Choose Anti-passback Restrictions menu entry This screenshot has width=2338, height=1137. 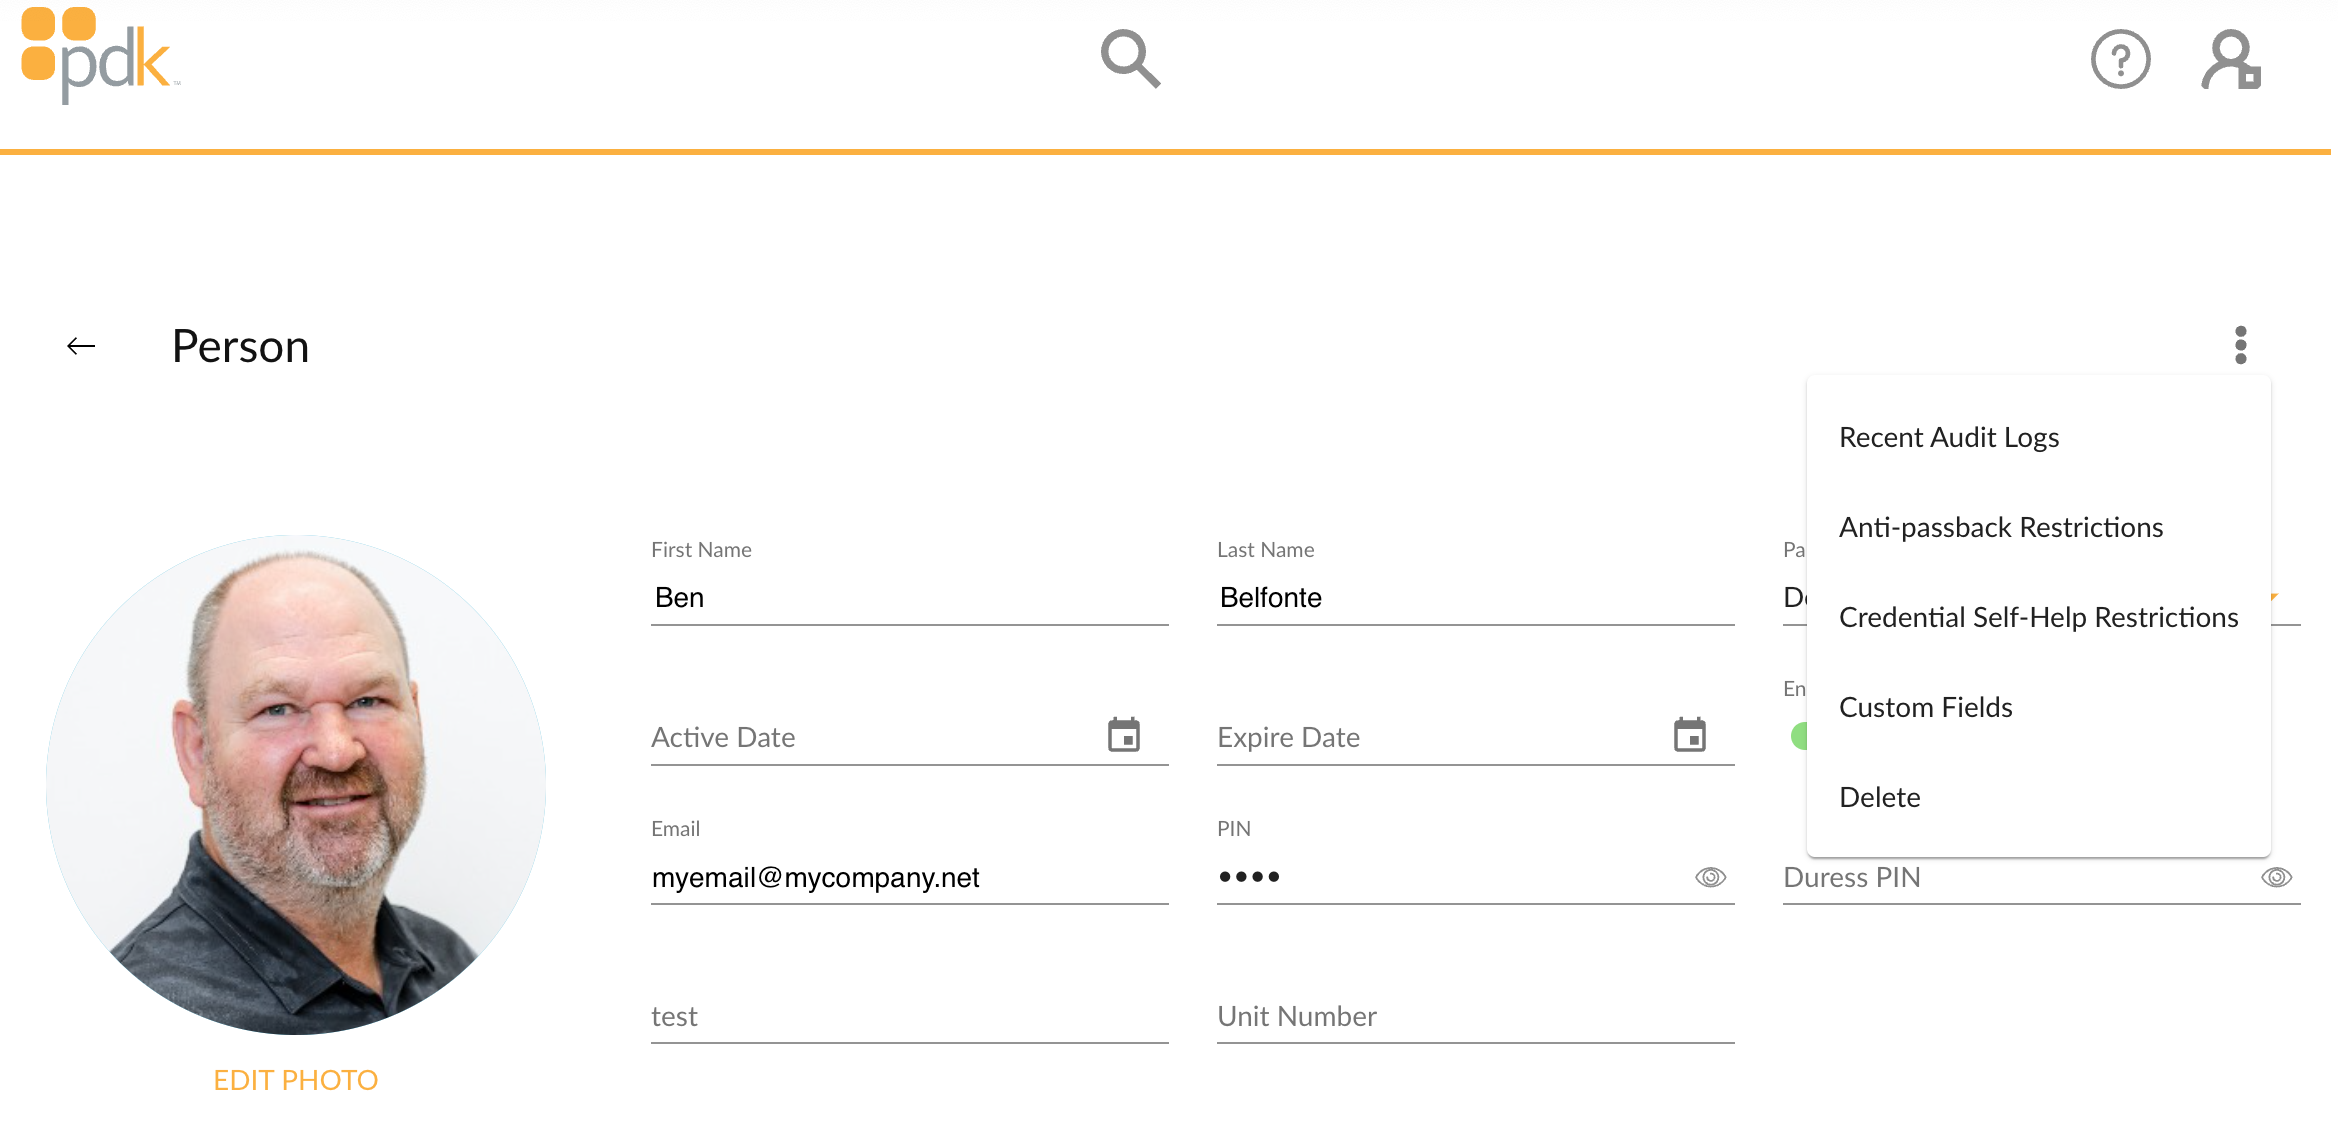[2038, 527]
